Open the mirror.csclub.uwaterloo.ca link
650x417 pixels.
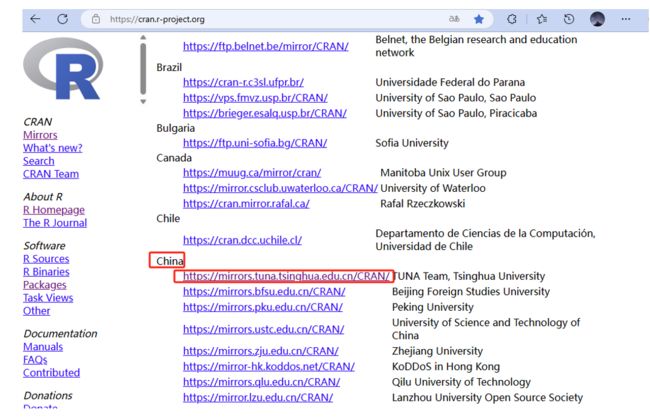[280, 189]
